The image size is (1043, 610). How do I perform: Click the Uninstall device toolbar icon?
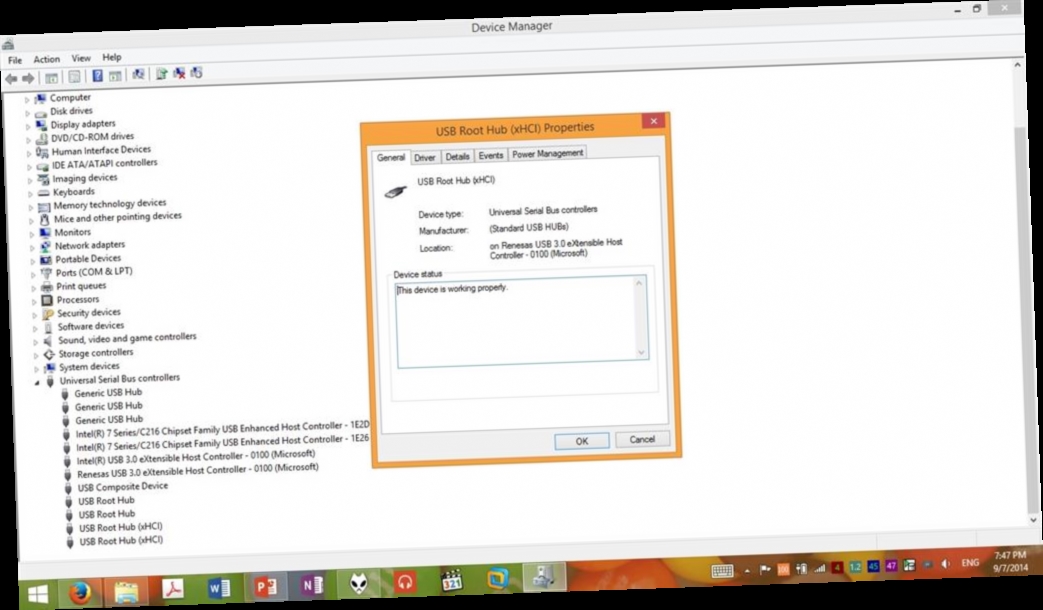click(179, 73)
